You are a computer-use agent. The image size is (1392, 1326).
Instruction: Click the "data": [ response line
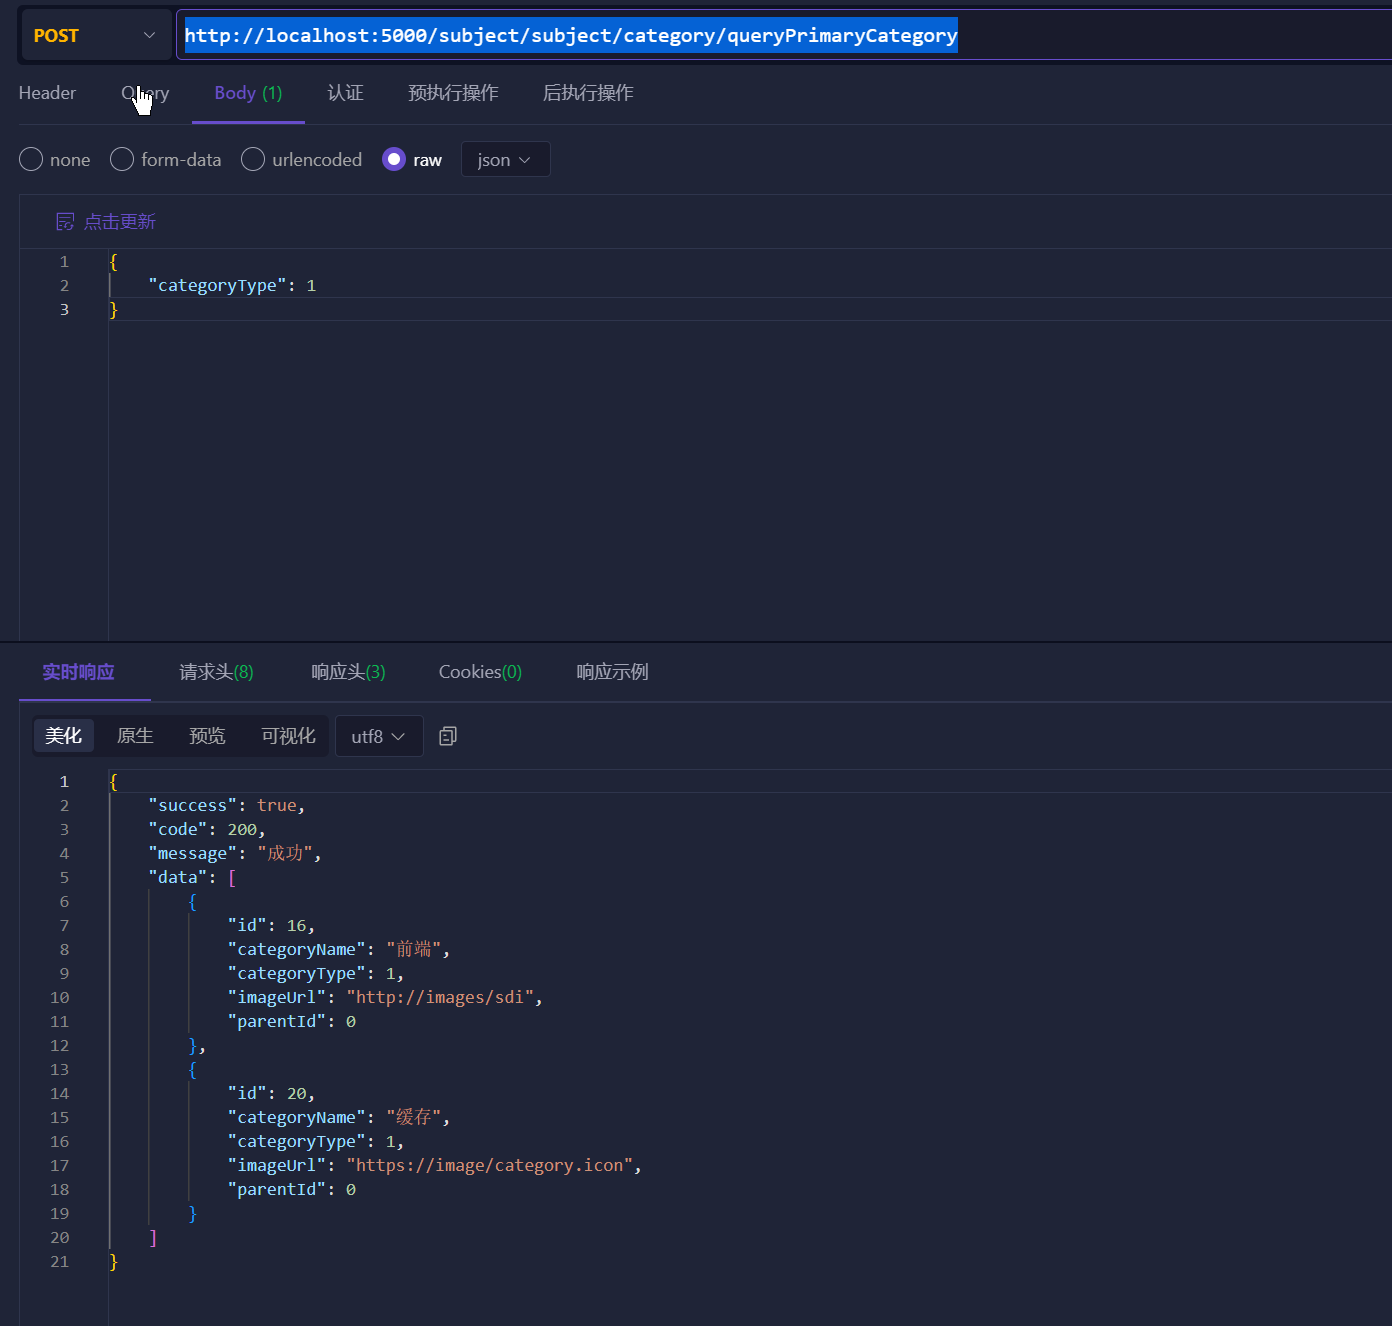[192, 877]
